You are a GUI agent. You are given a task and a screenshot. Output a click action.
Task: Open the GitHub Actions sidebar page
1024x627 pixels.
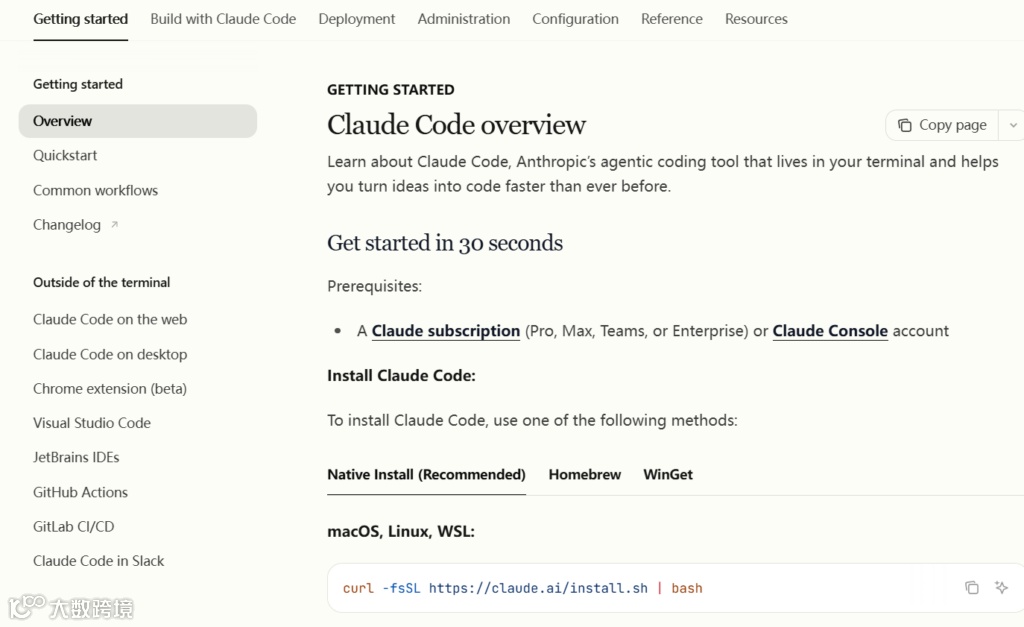point(80,492)
